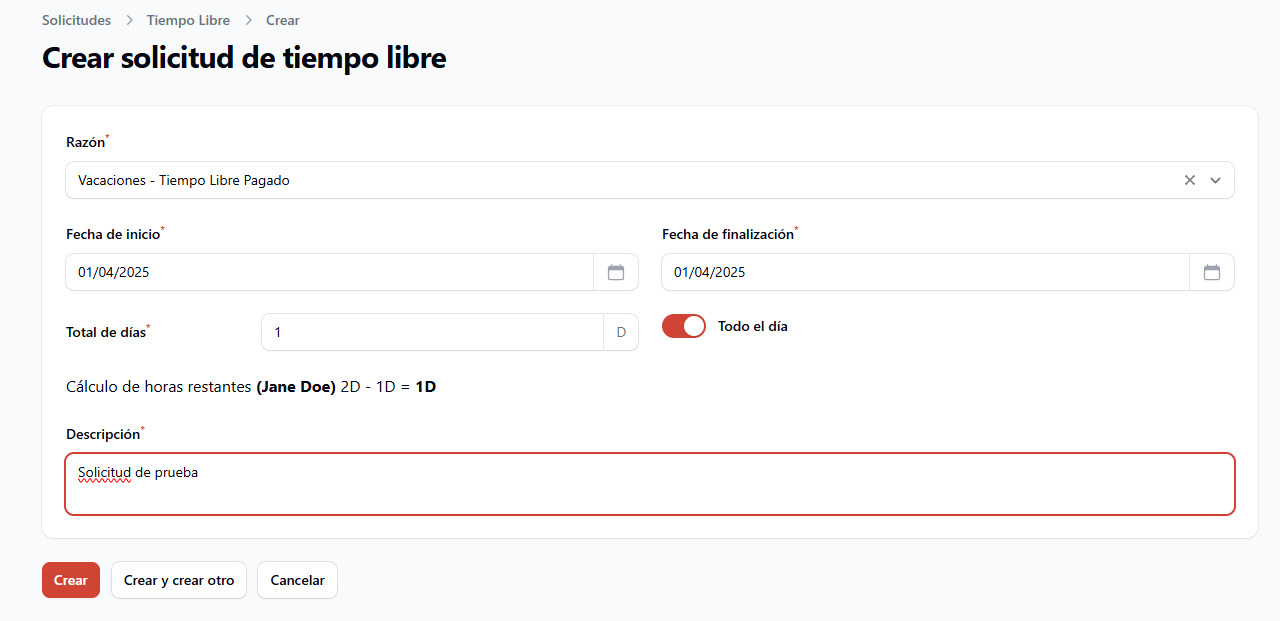Open the end date calendar icon

tap(1212, 272)
